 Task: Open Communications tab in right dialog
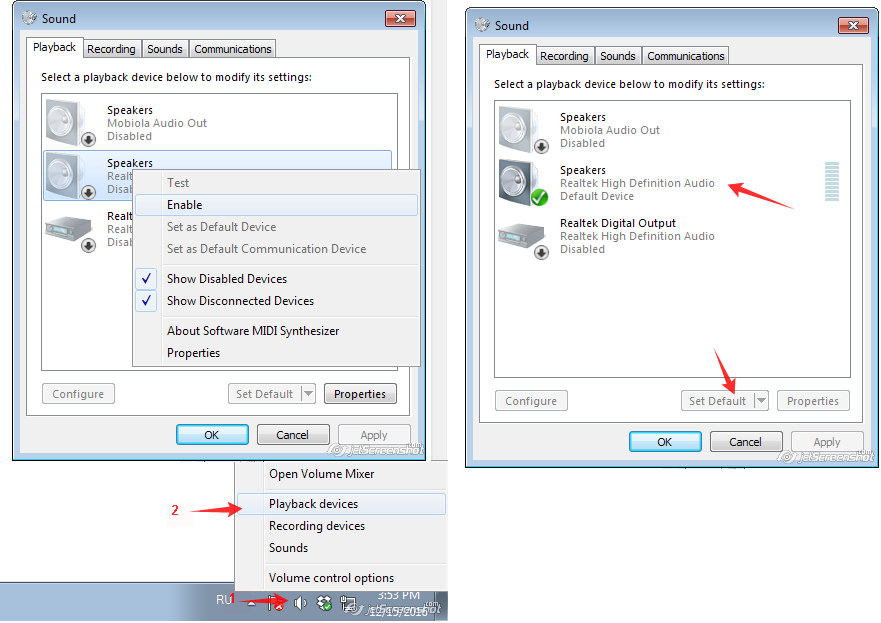pos(685,56)
